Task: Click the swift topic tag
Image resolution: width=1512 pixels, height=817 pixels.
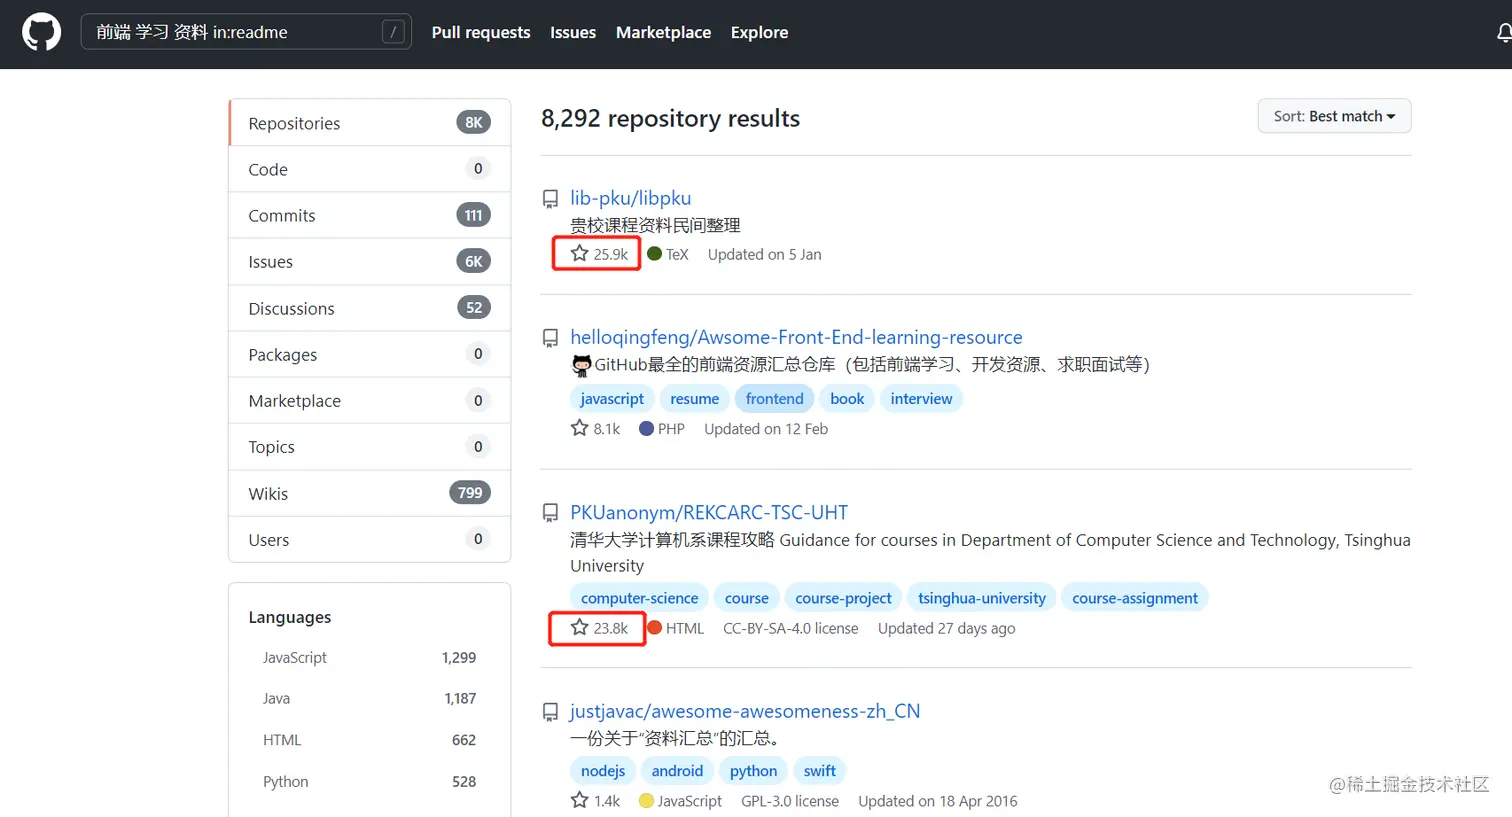Action: pos(819,771)
